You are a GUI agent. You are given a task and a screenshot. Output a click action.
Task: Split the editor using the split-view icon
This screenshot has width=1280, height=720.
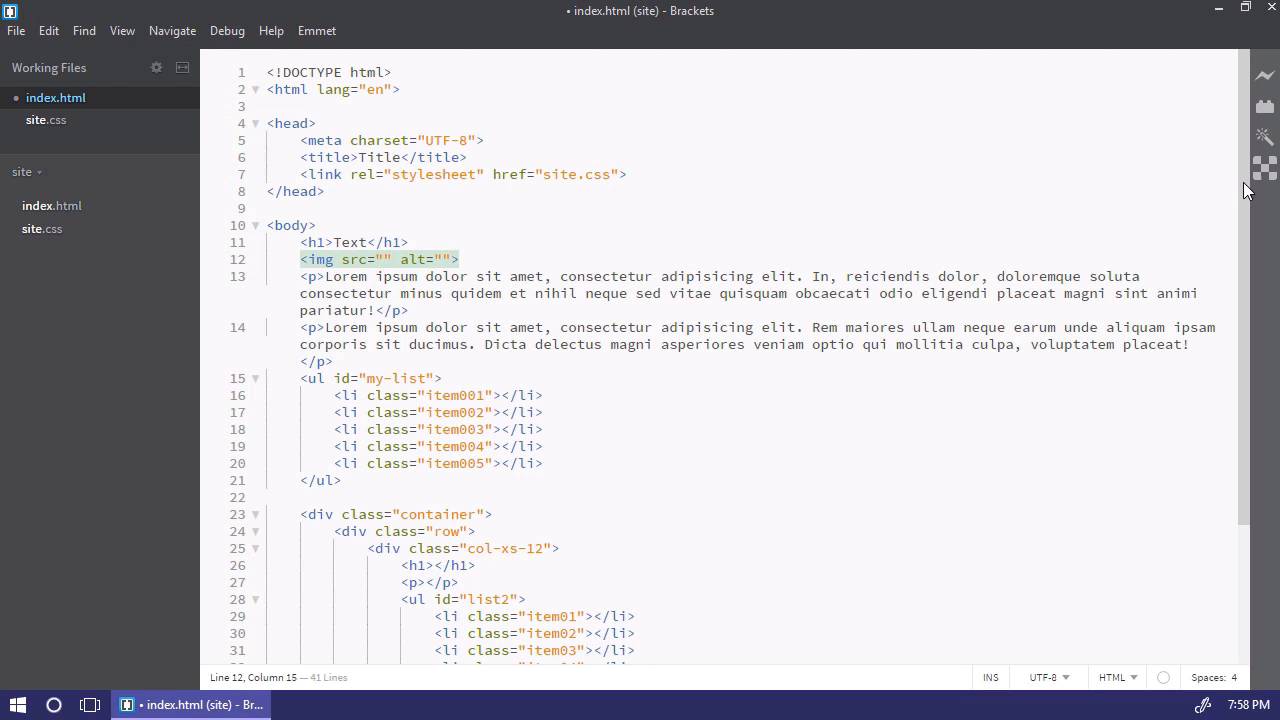pyautogui.click(x=182, y=68)
